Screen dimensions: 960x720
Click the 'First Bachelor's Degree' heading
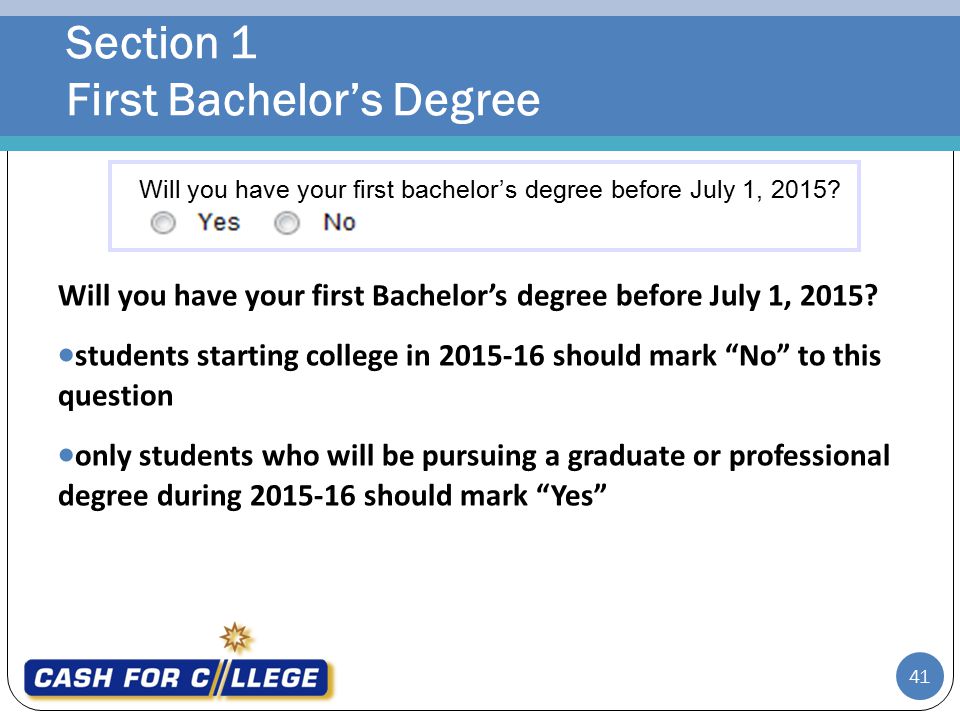pyautogui.click(x=303, y=99)
